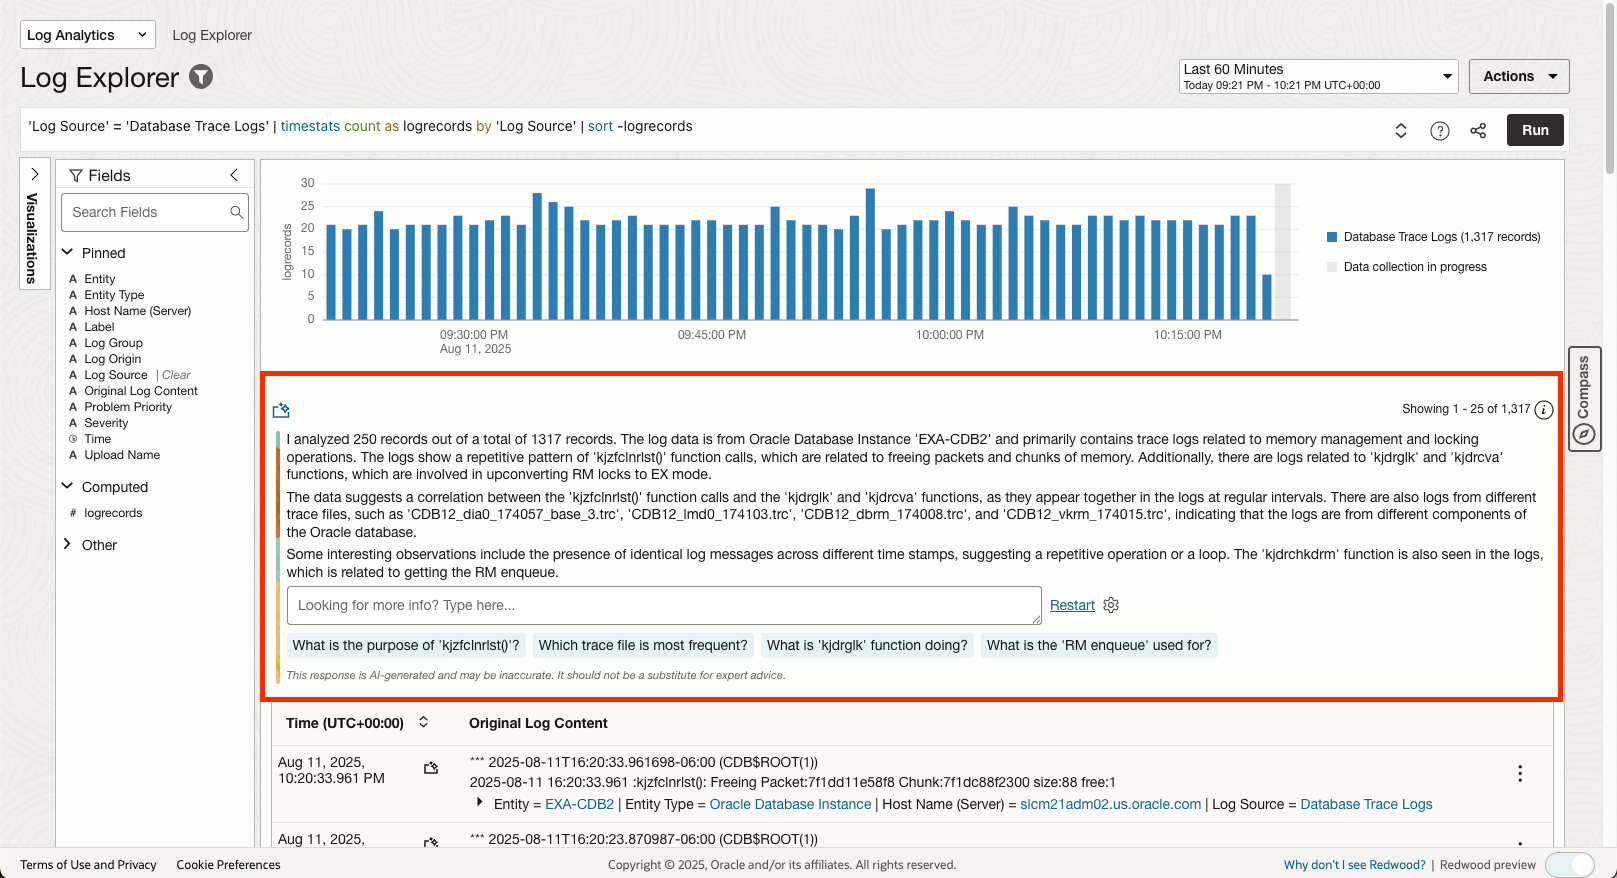Open the three-dot menu for the 10:20:33.961 row
Image resolution: width=1617 pixels, height=878 pixels.
click(1520, 773)
